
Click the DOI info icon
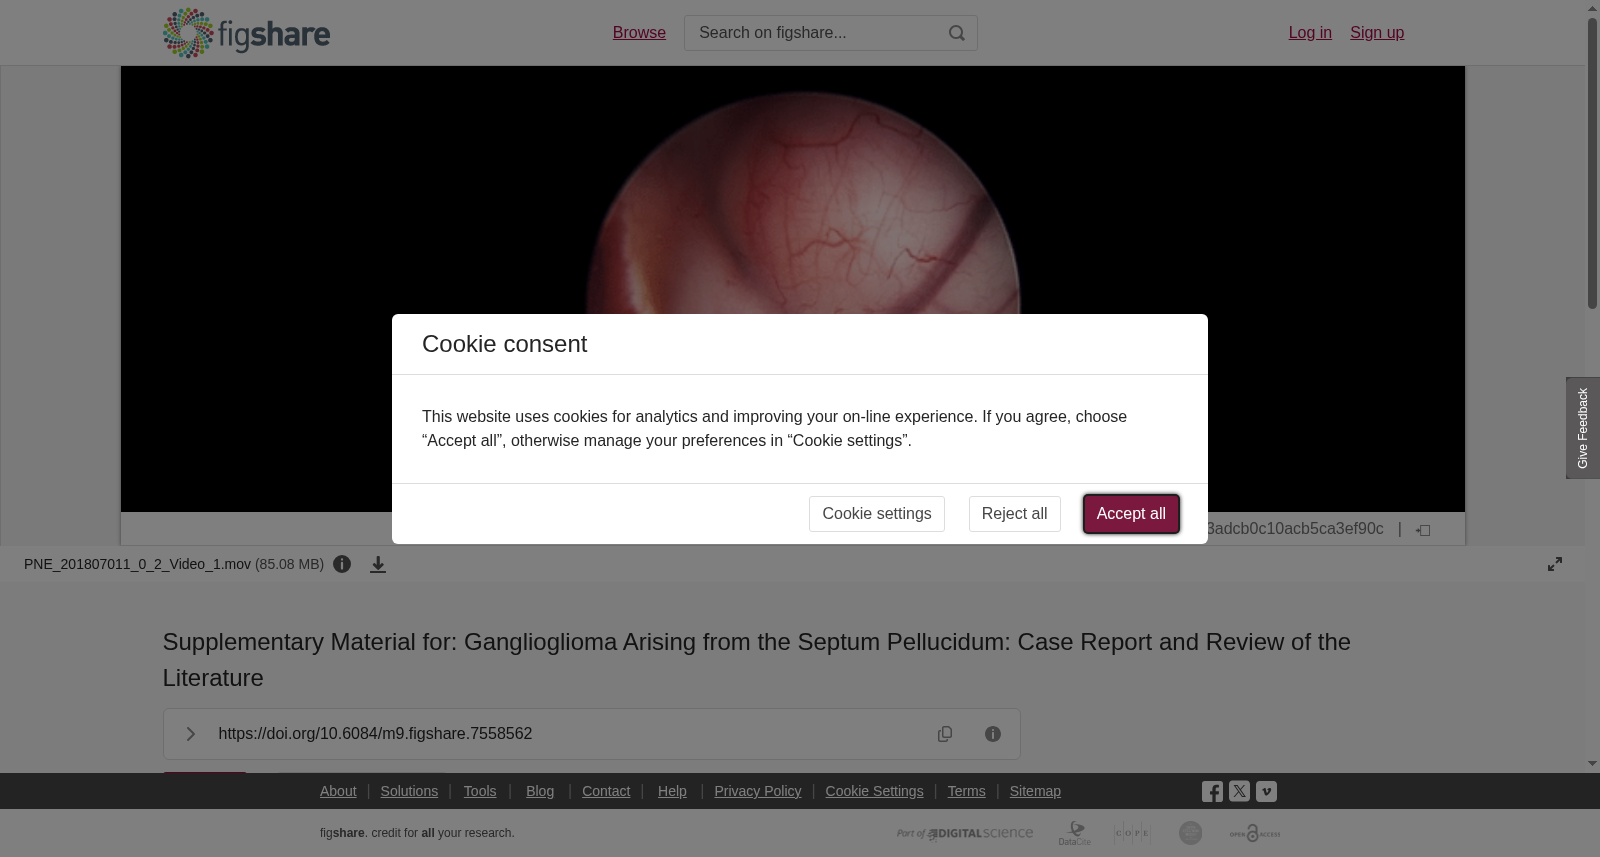click(x=993, y=734)
